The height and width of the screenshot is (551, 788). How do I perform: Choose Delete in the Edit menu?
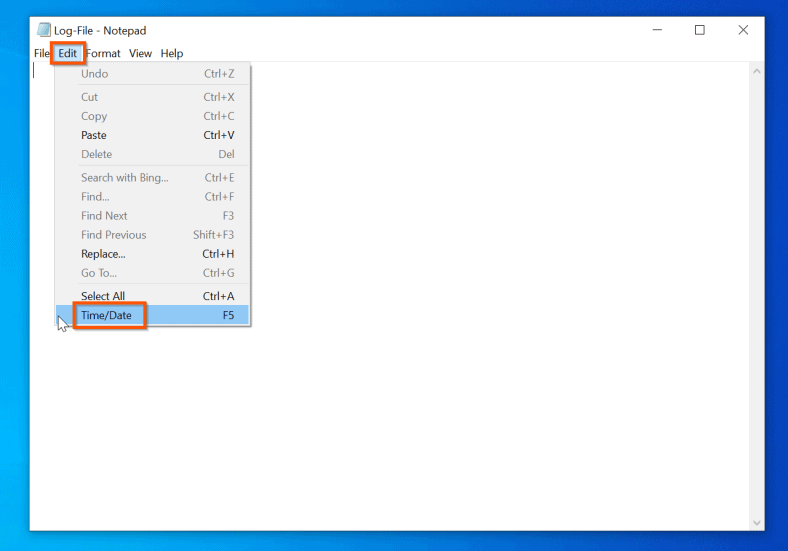pos(152,154)
